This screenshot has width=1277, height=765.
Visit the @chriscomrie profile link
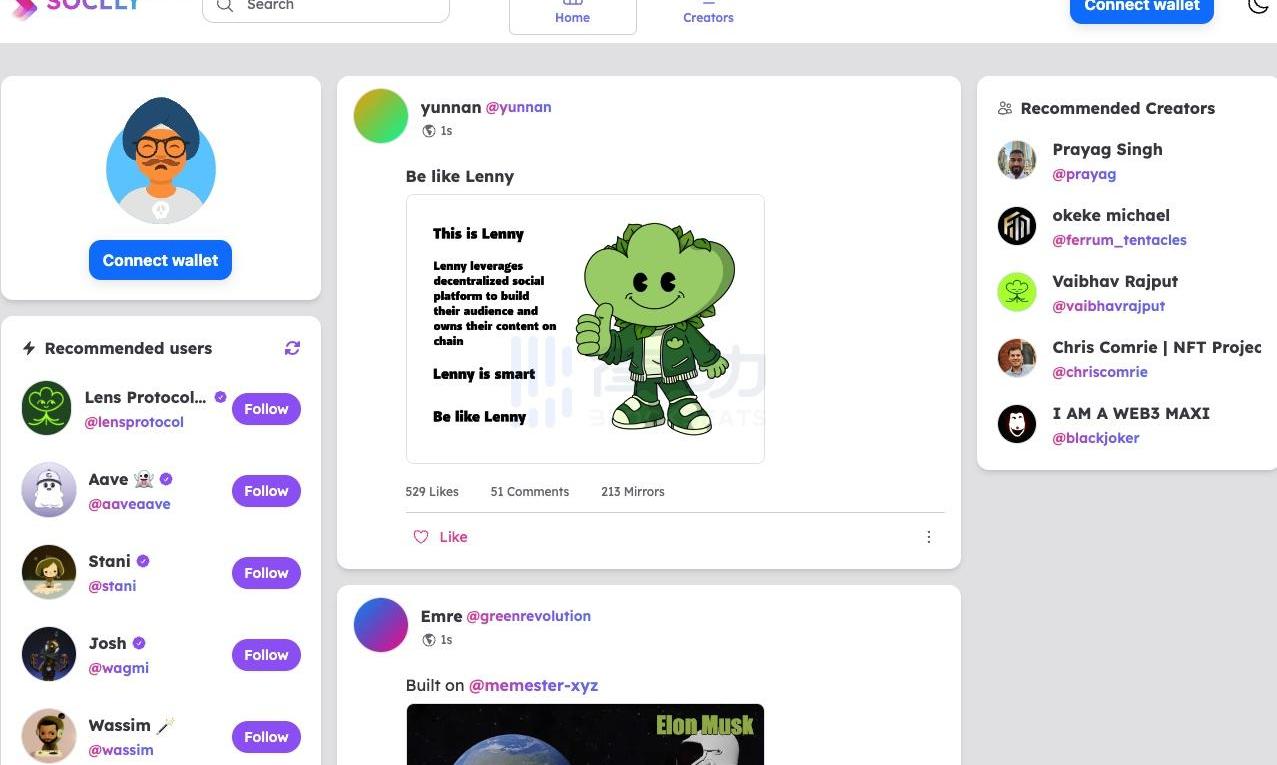click(x=1099, y=372)
